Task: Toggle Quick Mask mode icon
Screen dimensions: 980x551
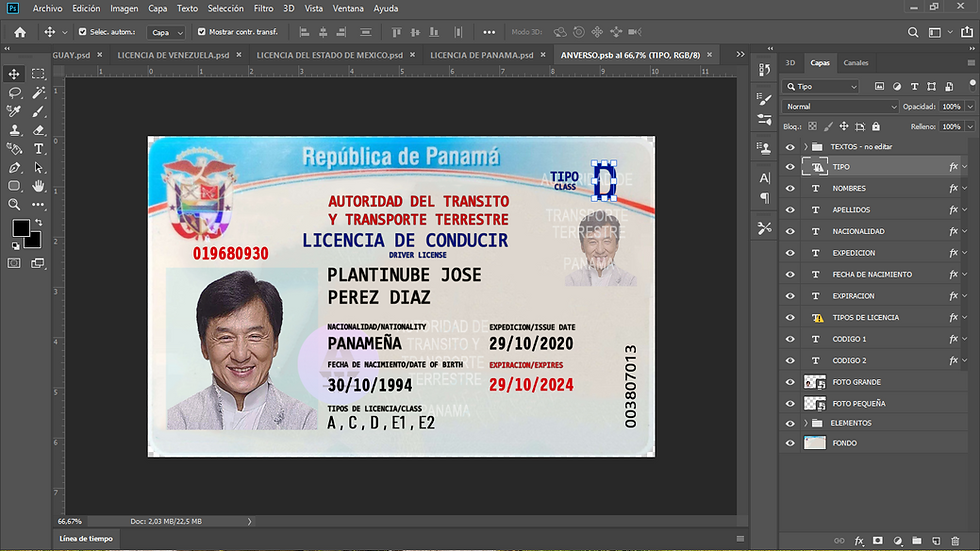Action: 14,263
